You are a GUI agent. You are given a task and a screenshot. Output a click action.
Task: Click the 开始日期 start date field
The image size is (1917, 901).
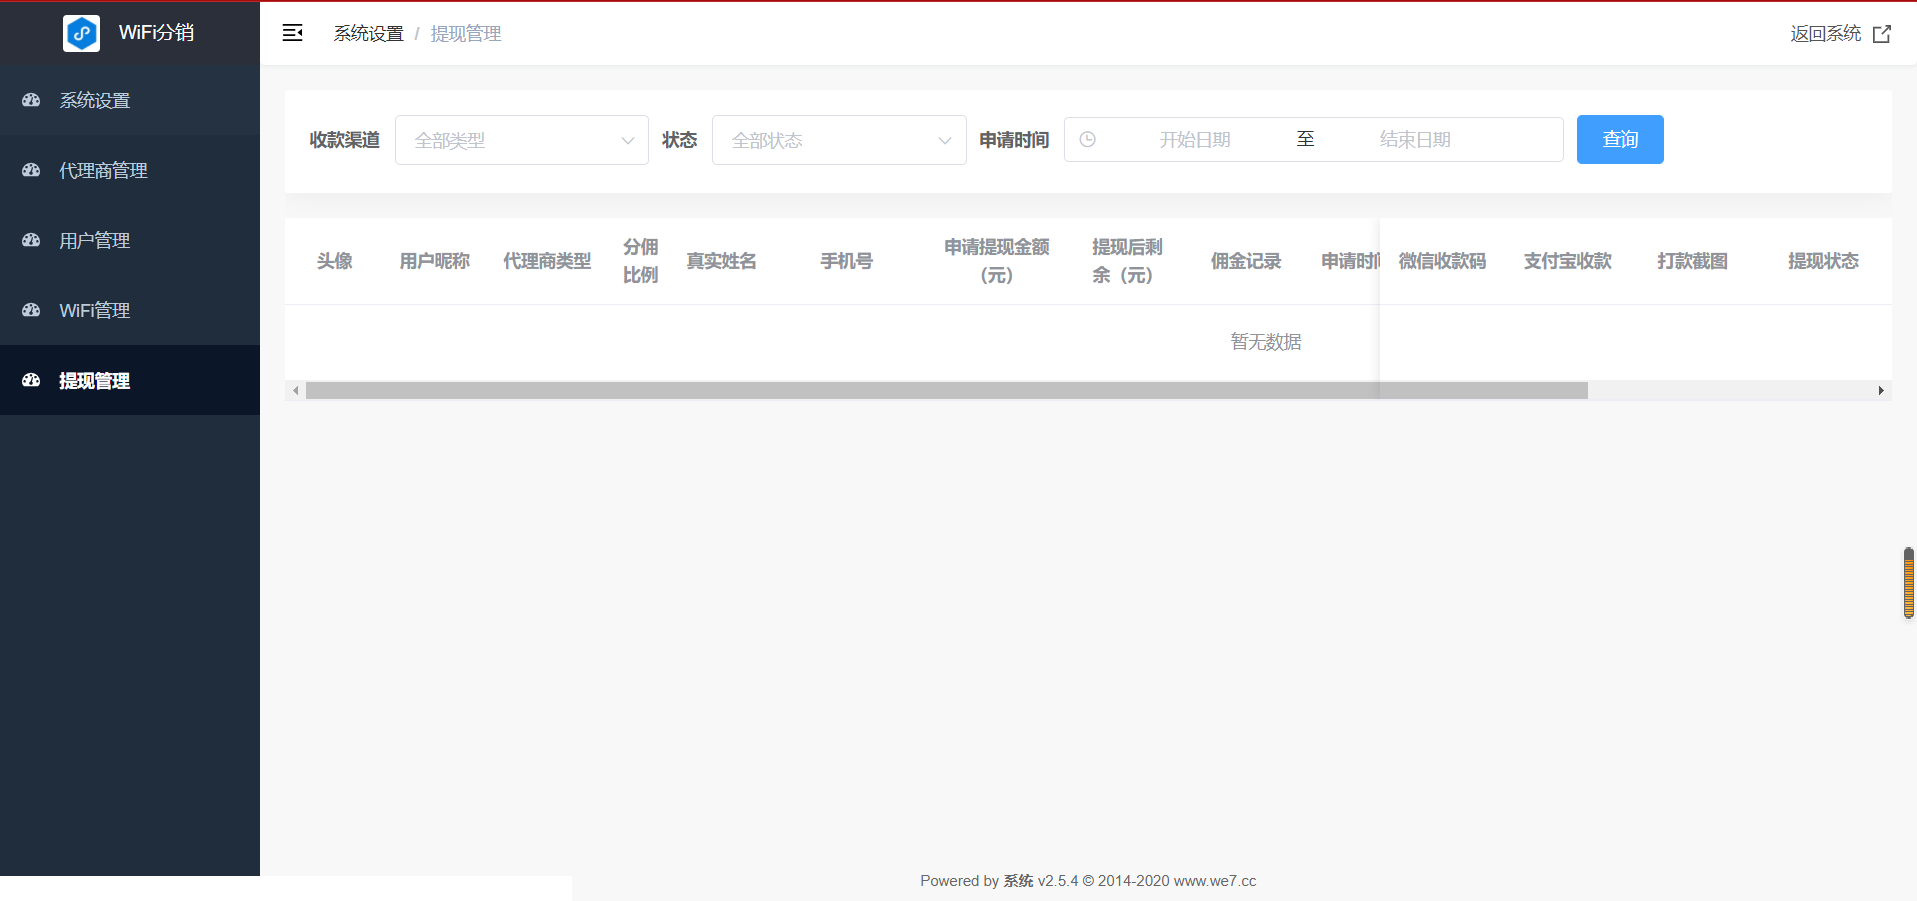click(1194, 140)
